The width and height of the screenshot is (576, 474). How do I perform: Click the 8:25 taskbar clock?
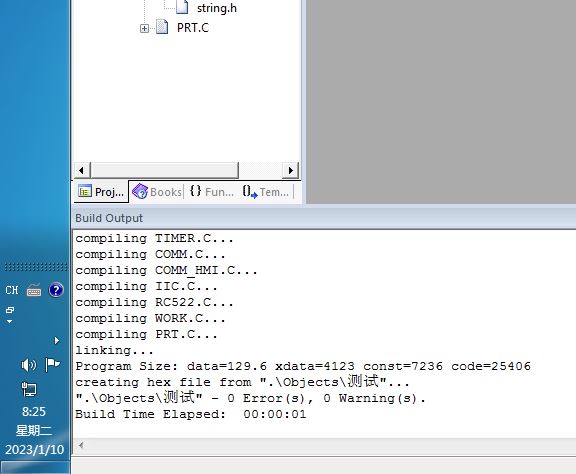tap(34, 412)
